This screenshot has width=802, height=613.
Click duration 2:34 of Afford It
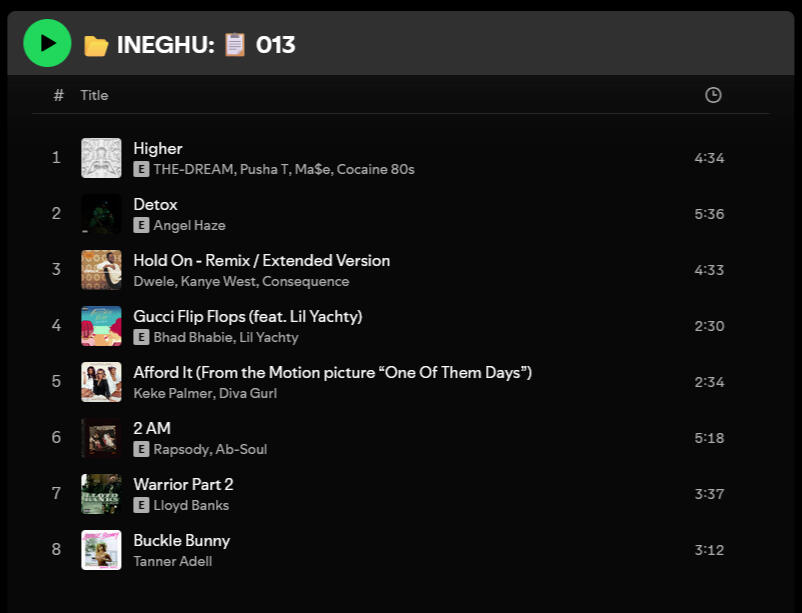point(709,382)
